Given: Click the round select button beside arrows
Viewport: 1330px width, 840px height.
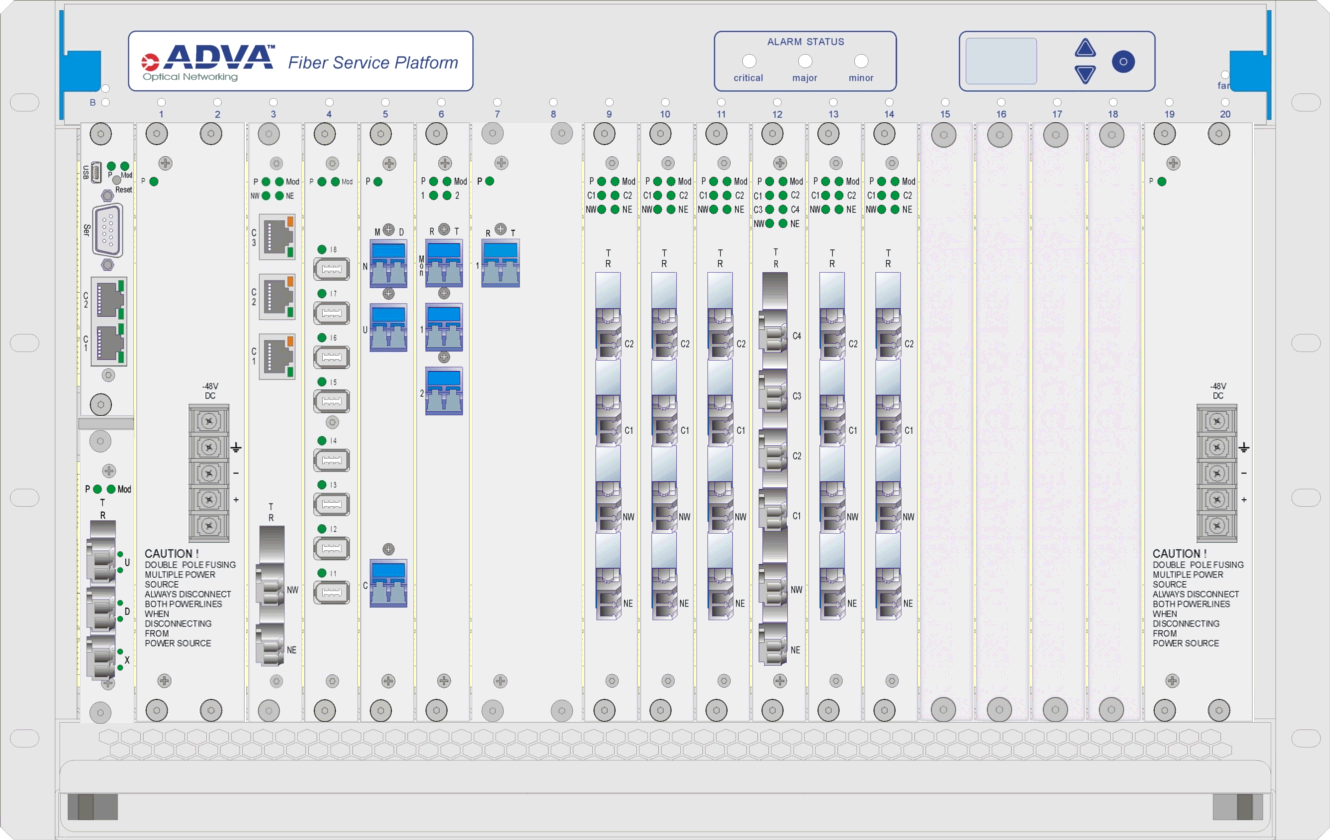Looking at the screenshot, I should point(1123,62).
